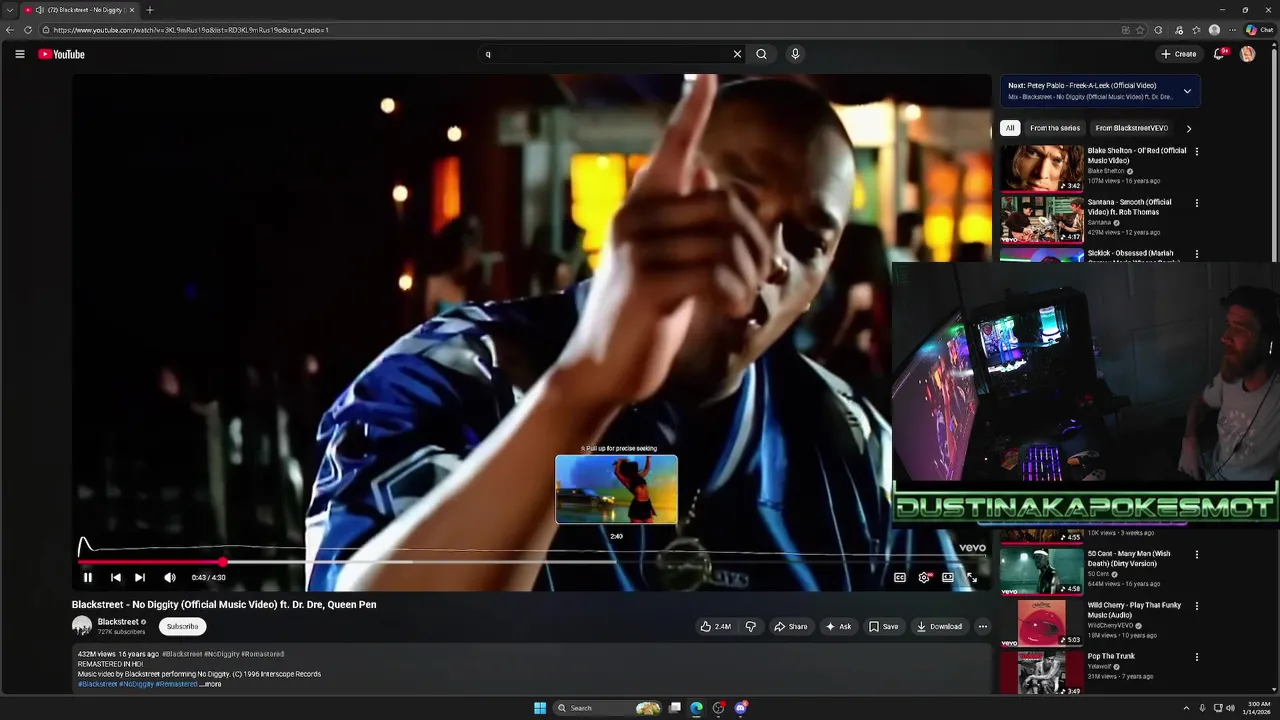1280x720 pixels.
Task: Switch to the Blackstreet - No Diggity tab
Action: tap(78, 10)
